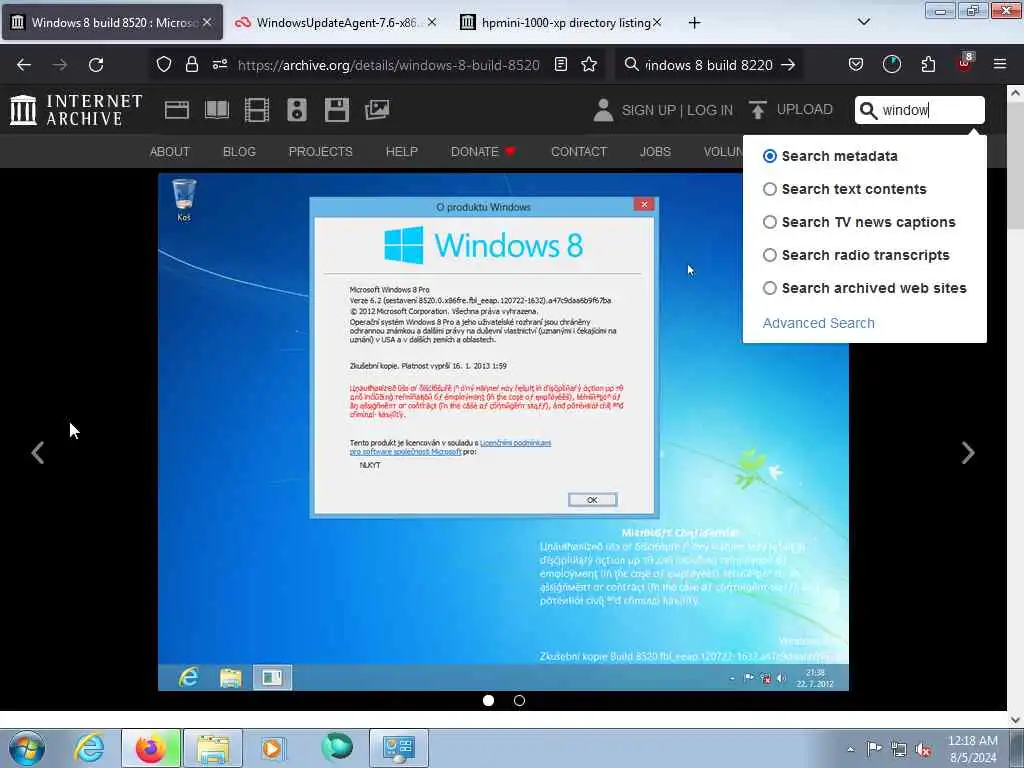Open the Firefox hamburger menu
The image size is (1024, 768).
click(1000, 65)
